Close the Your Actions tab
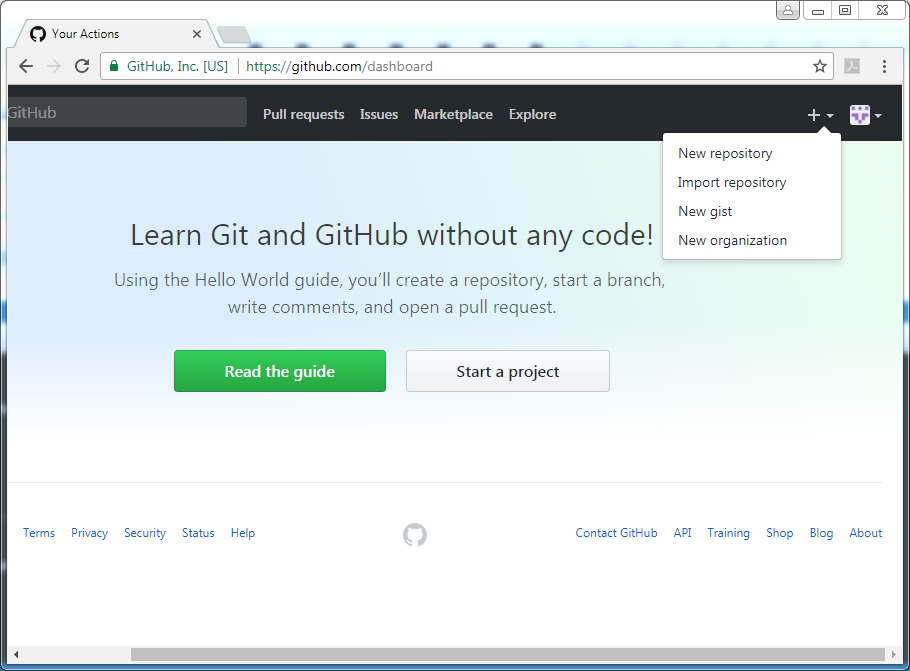Image resolution: width=910 pixels, height=671 pixels. coord(197,34)
